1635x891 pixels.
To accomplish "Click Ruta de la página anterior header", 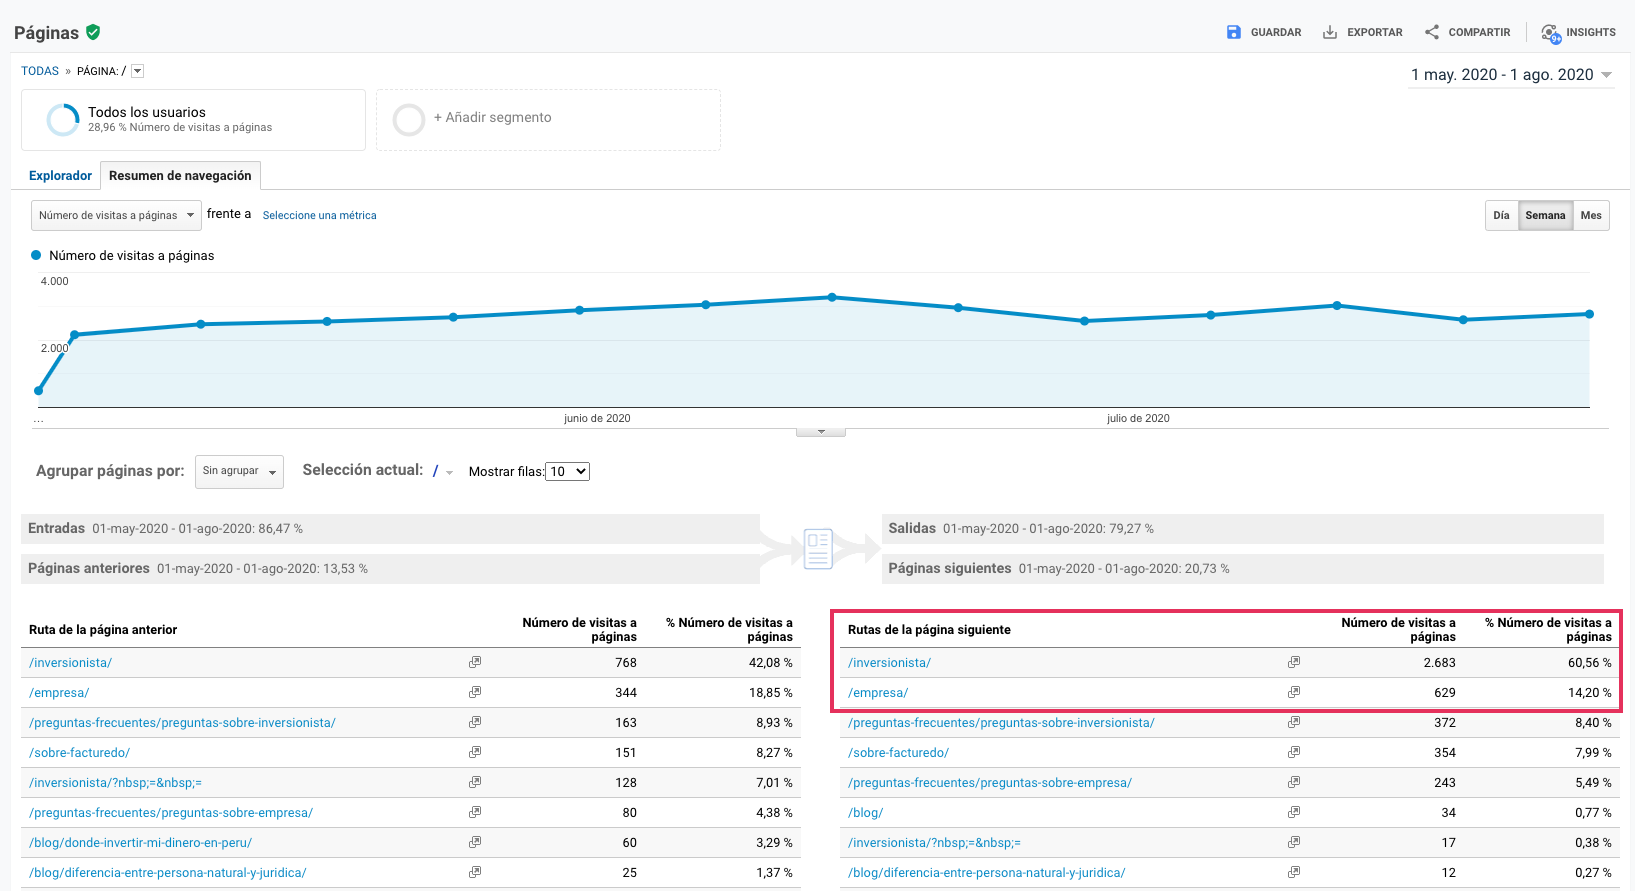I will coord(103,629).
